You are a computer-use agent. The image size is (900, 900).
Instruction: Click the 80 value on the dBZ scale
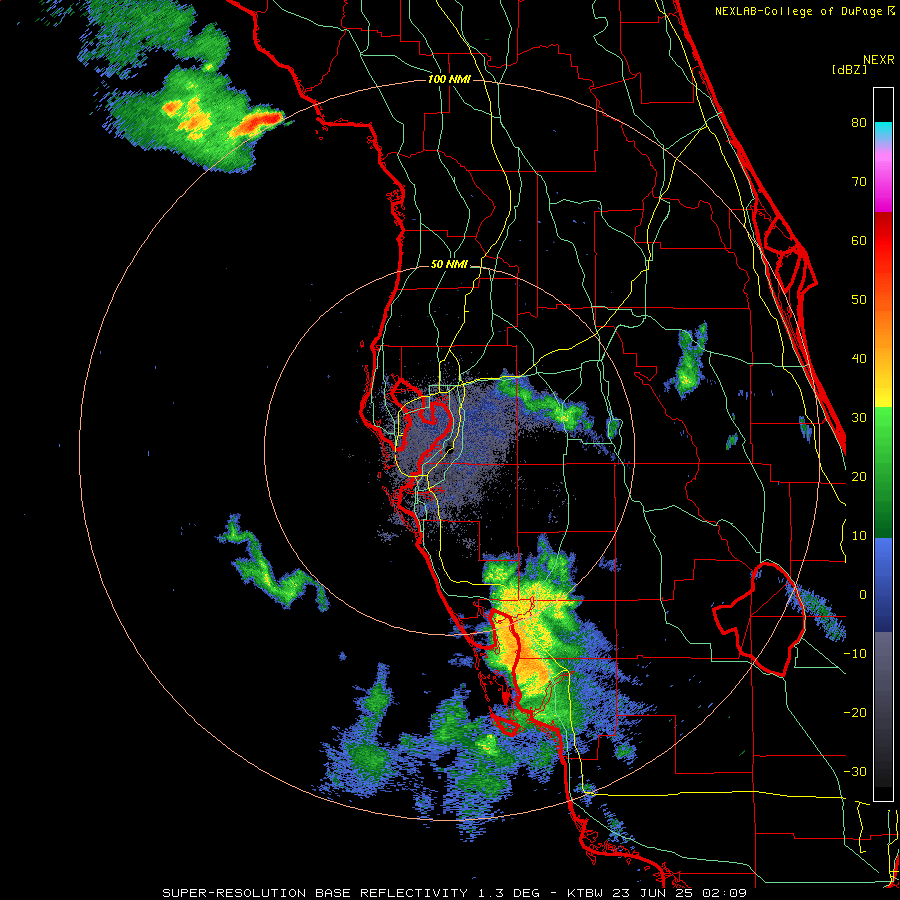point(859,123)
